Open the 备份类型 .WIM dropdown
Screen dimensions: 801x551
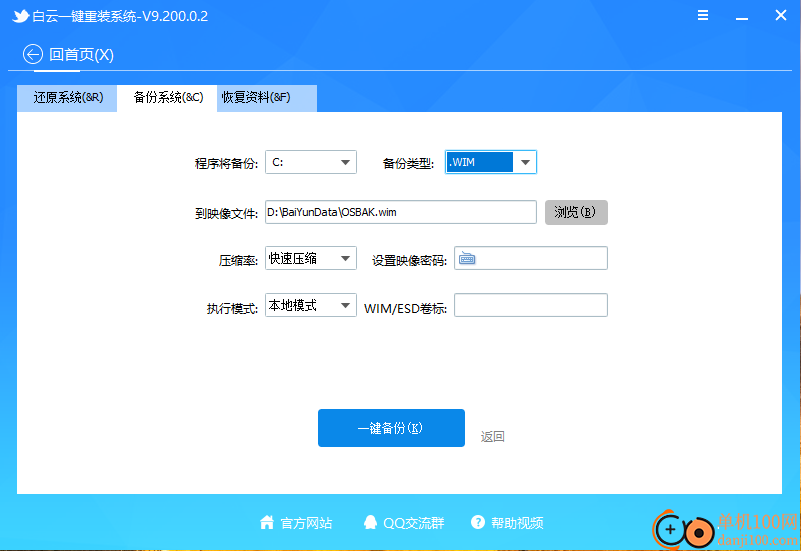490,162
